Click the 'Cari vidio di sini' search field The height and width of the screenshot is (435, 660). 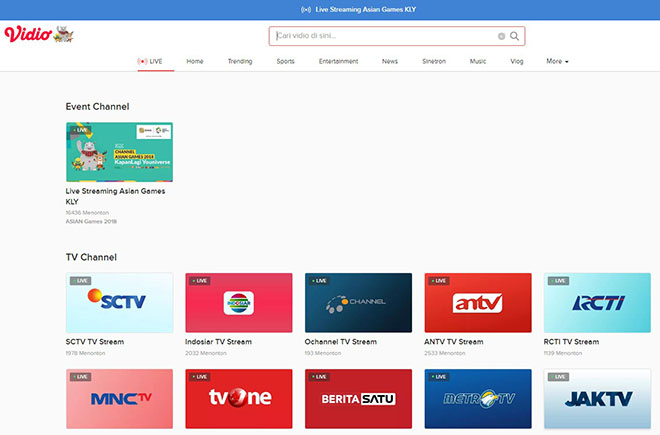tap(385, 36)
